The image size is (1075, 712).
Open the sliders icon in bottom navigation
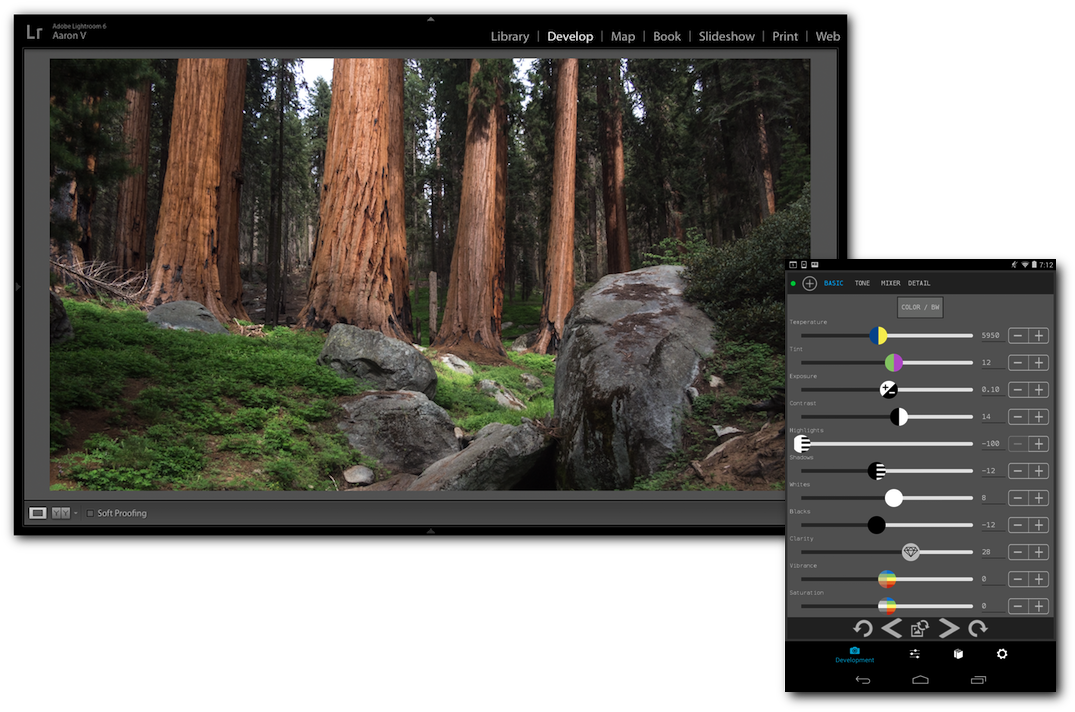click(x=915, y=654)
